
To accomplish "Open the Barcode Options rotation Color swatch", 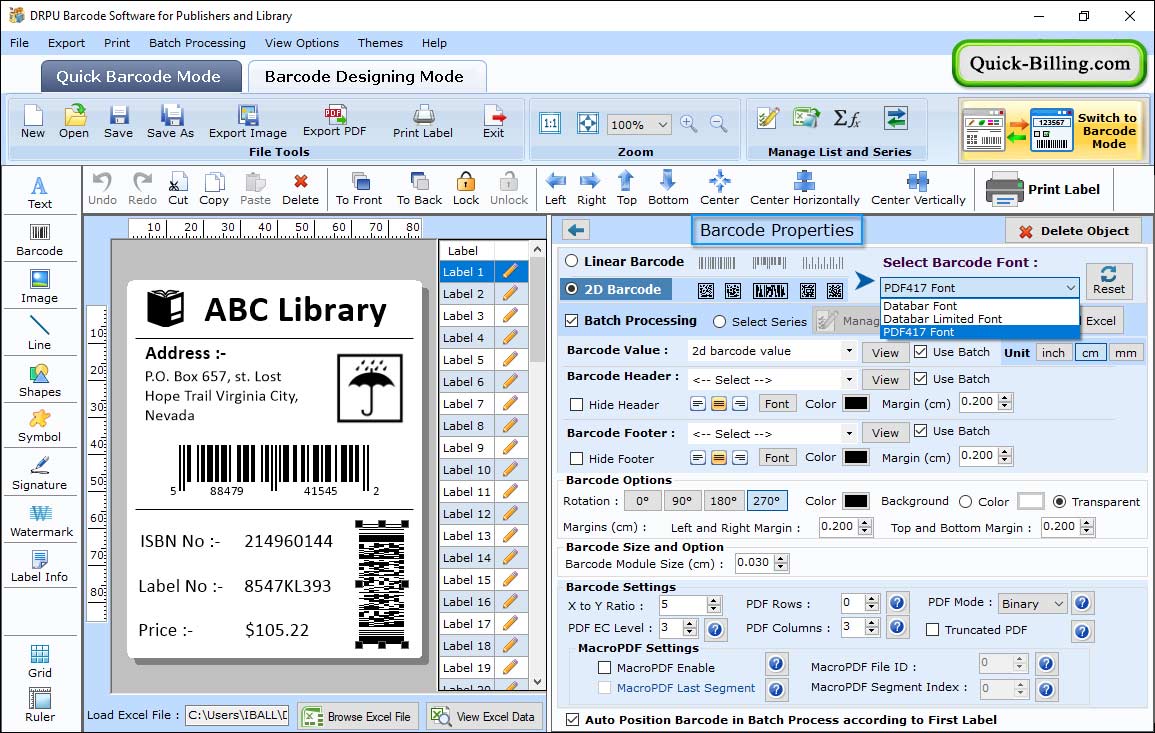I will [x=855, y=501].
